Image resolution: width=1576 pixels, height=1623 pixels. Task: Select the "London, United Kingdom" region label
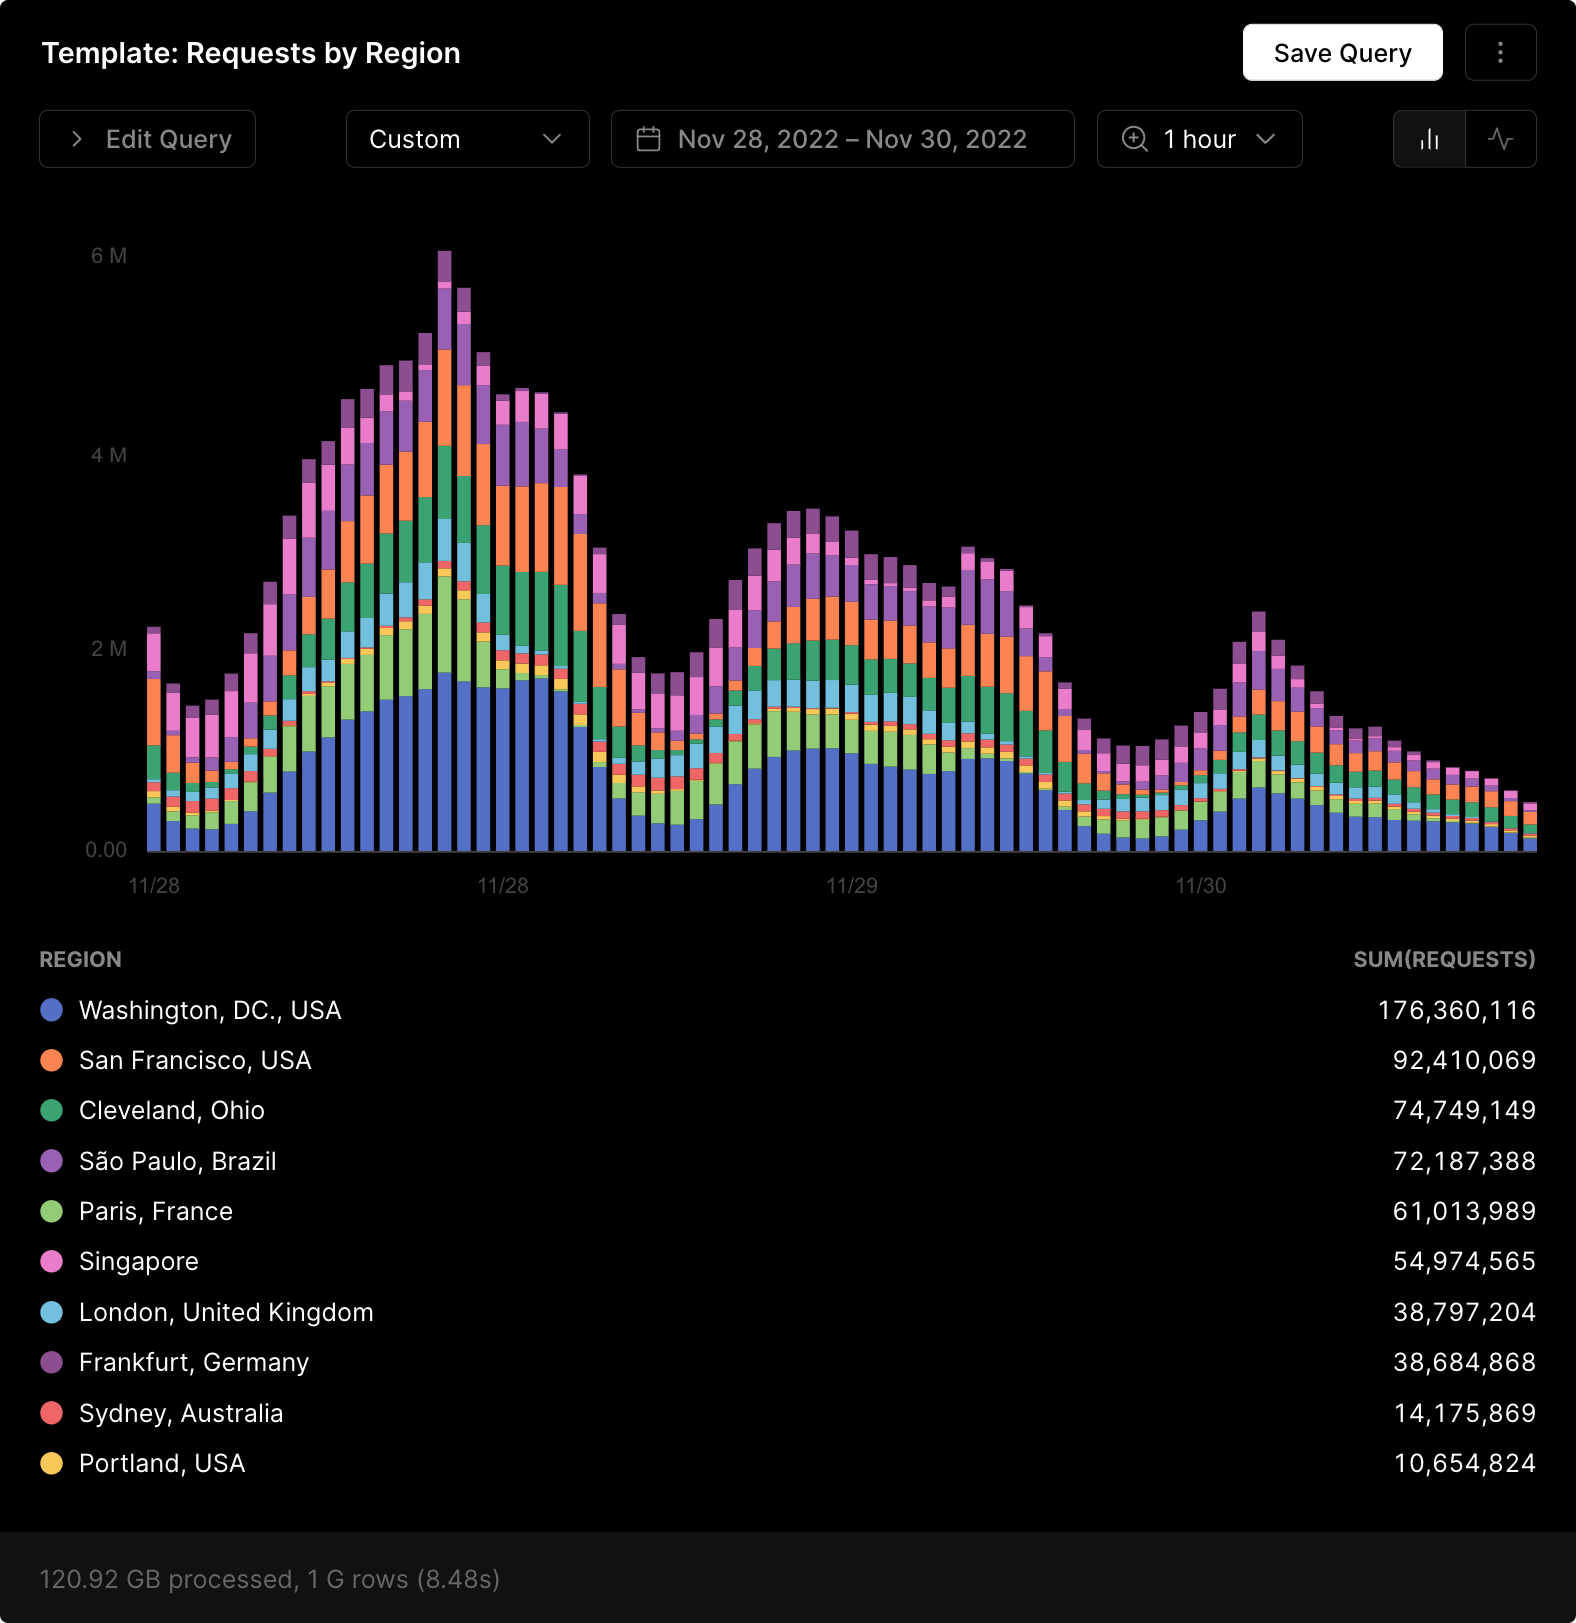[226, 1312]
